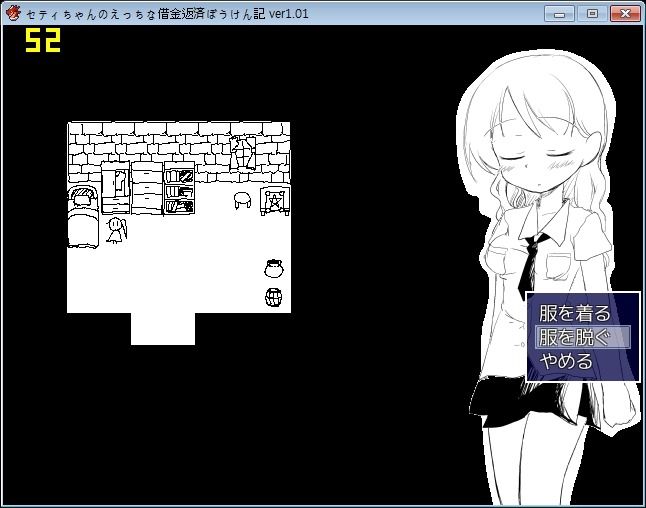Click the wooden barrel in the room
This screenshot has height=508, width=646.
point(274,297)
